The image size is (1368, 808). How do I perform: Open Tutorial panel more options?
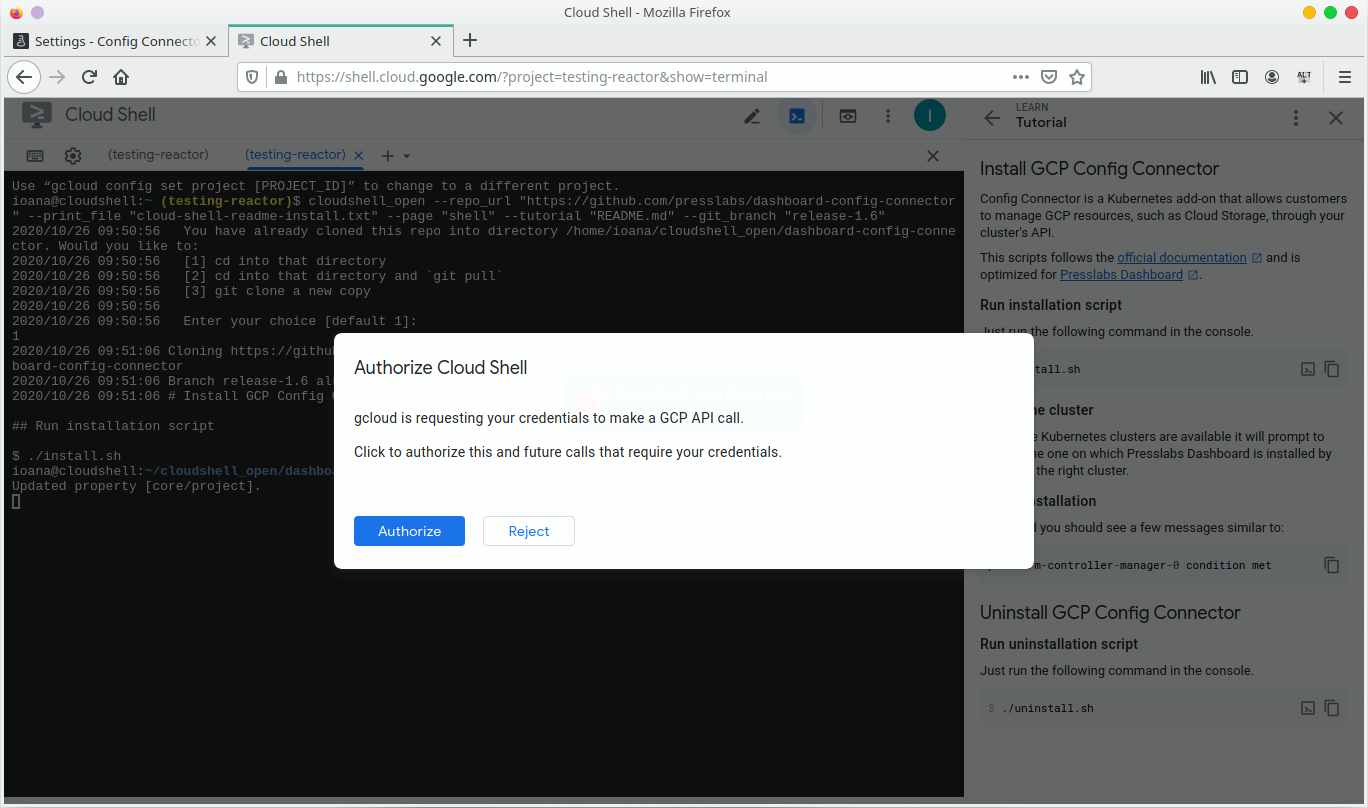coord(1296,118)
